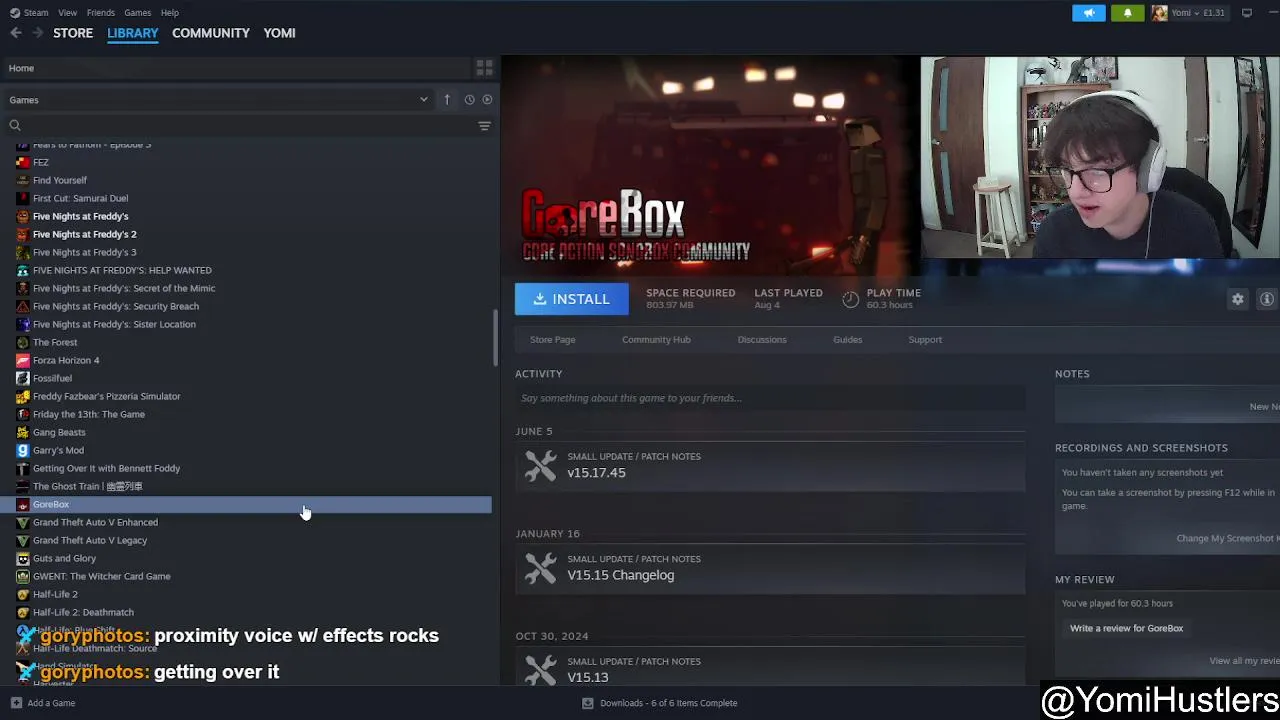Click the sort-ascending arrow next to Games
The height and width of the screenshot is (720, 1280).
click(x=447, y=100)
